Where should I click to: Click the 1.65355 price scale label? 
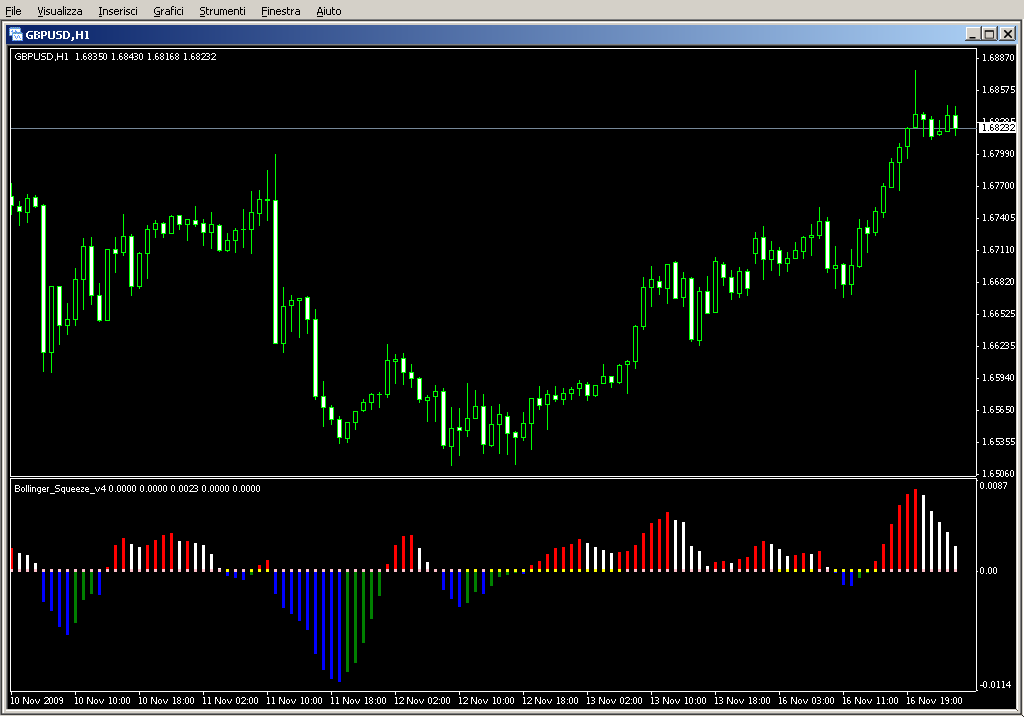click(x=999, y=441)
